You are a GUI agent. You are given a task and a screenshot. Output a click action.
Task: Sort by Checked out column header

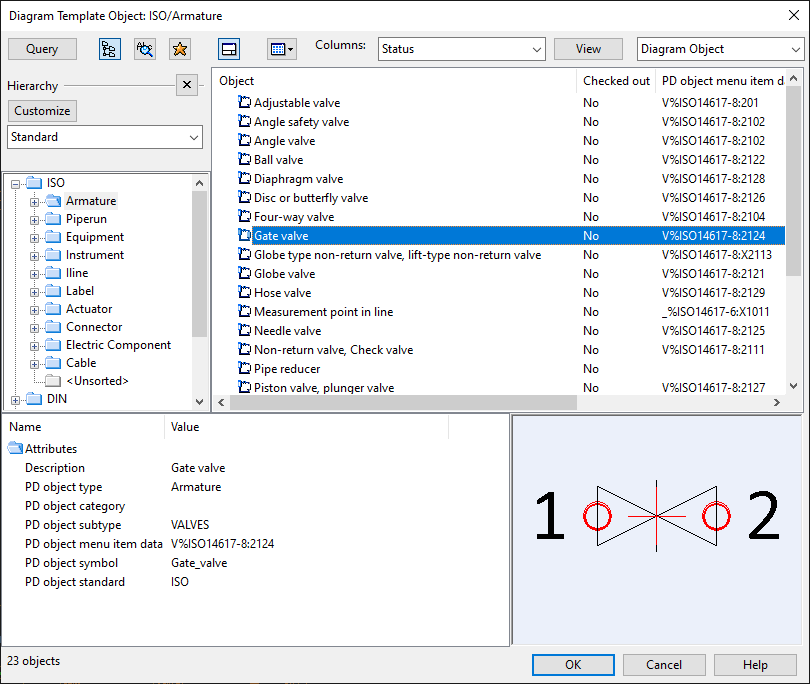[616, 81]
